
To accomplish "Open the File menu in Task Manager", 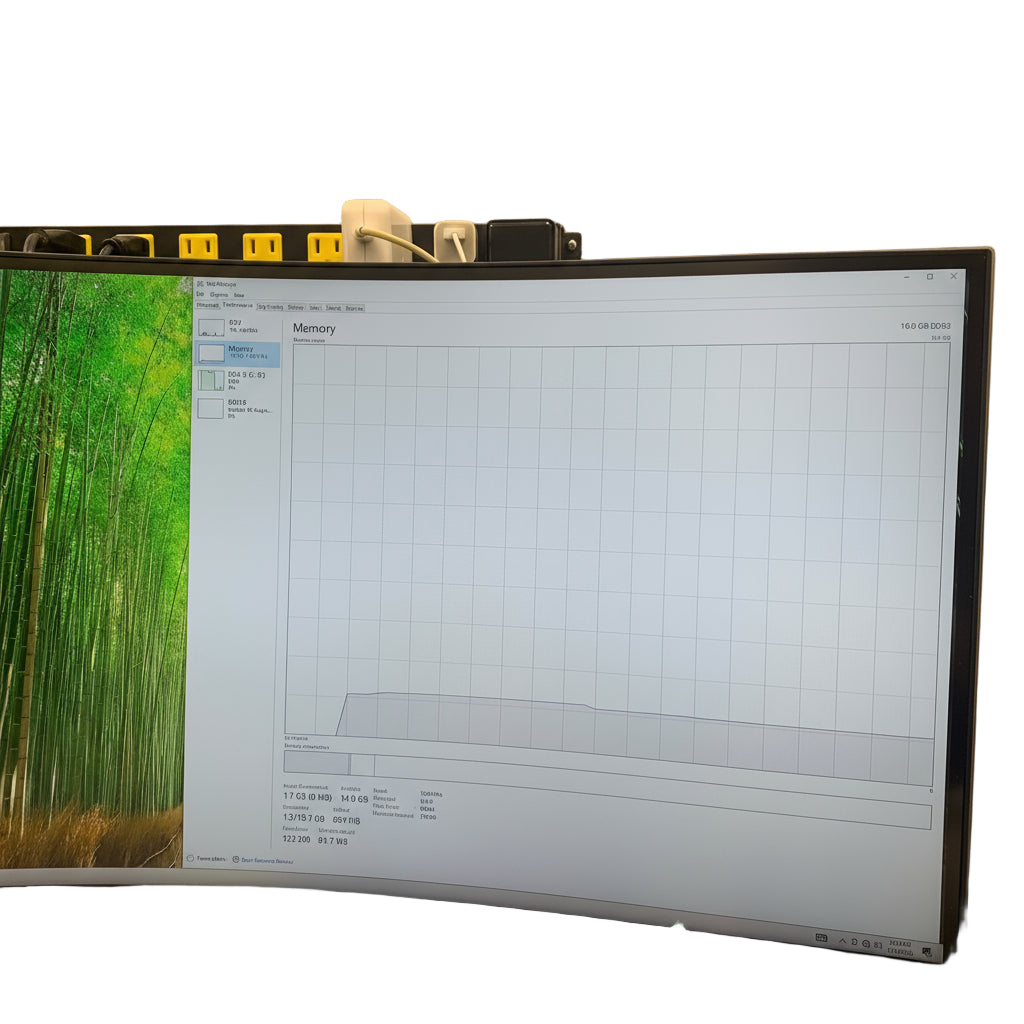I will pyautogui.click(x=200, y=295).
